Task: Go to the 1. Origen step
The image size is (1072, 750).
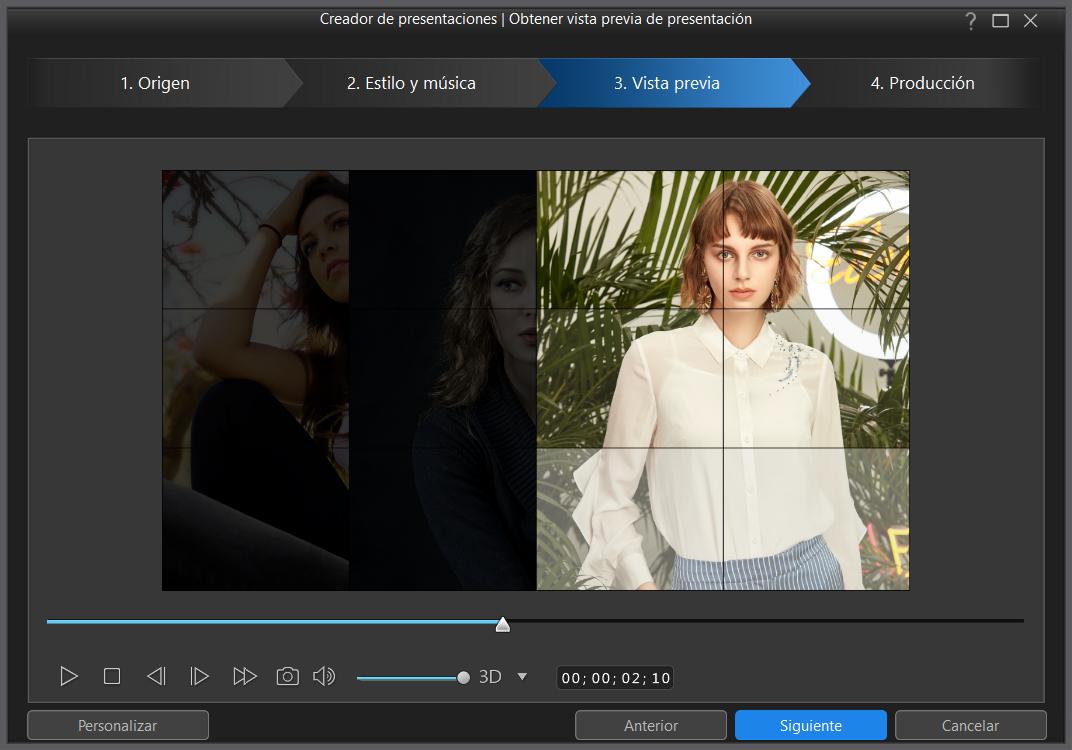Action: click(x=155, y=83)
